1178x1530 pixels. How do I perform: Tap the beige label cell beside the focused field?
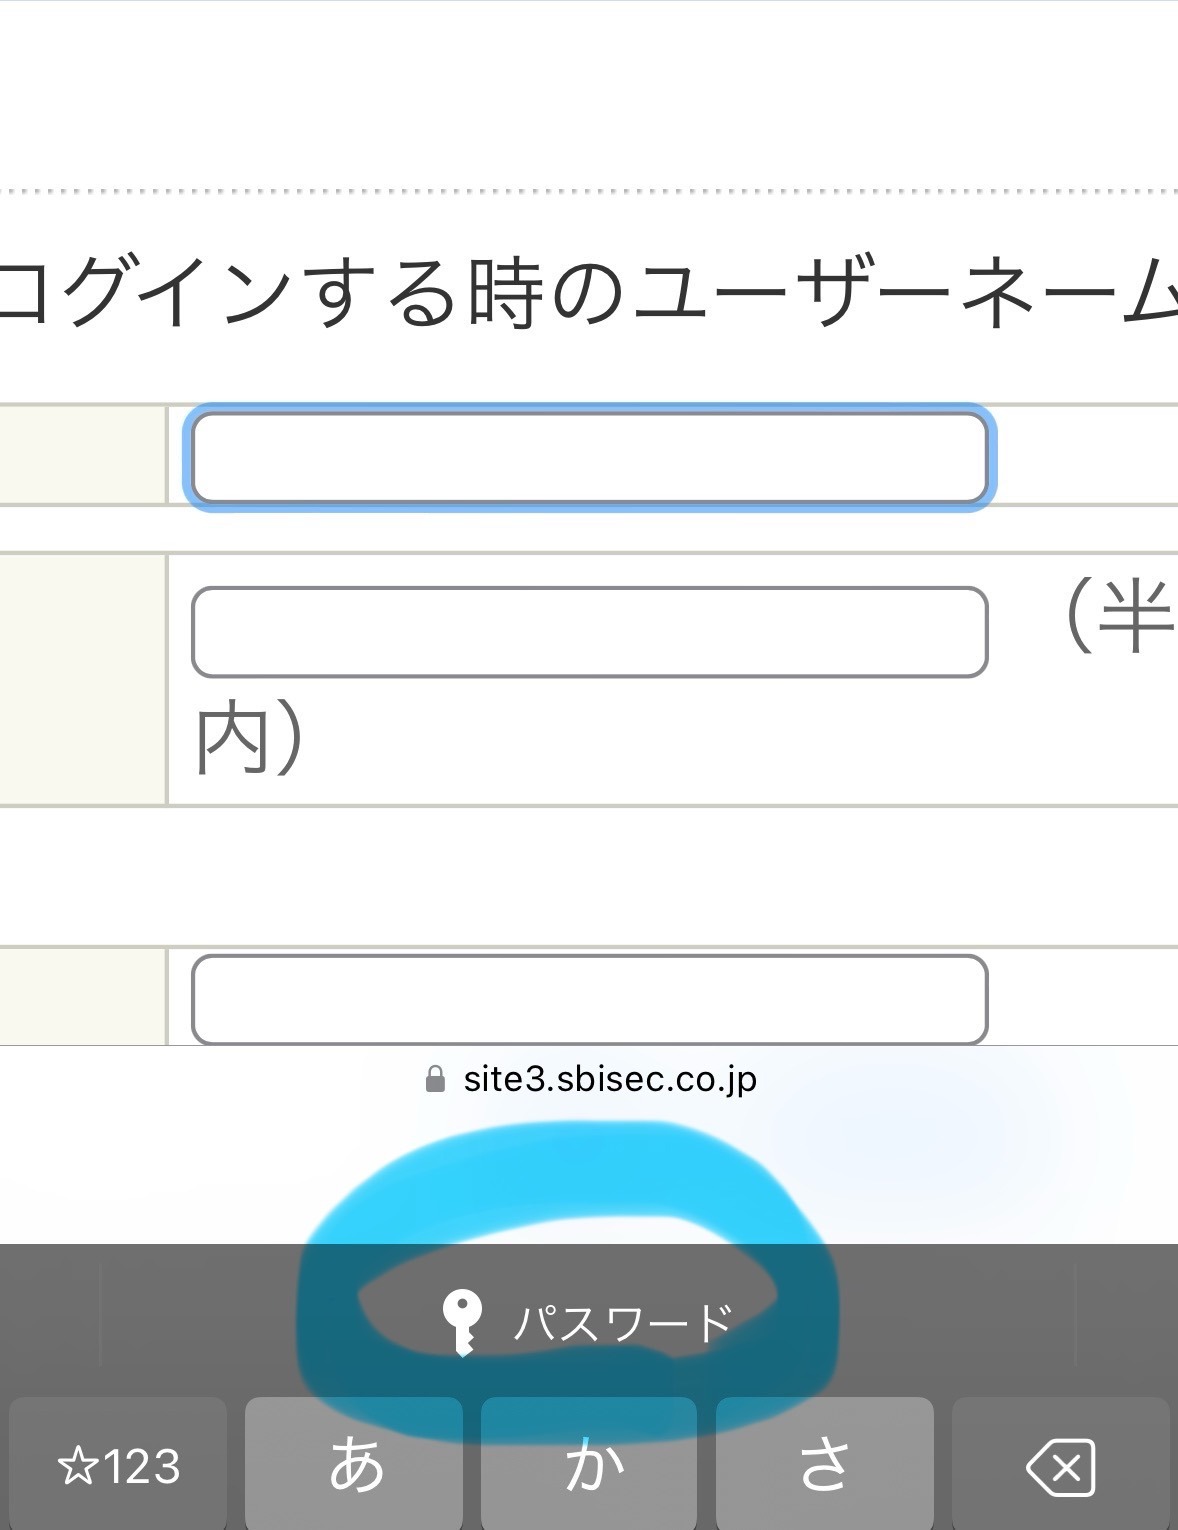pyautogui.click(x=82, y=455)
